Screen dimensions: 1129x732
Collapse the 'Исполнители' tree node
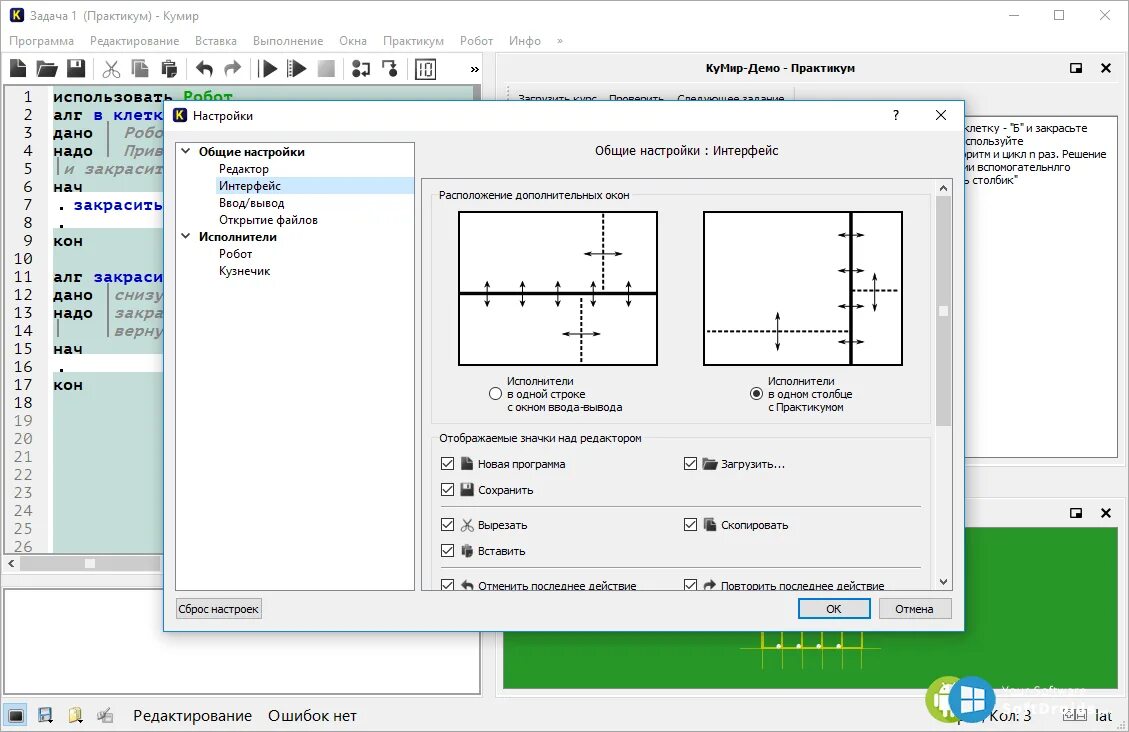coord(186,236)
